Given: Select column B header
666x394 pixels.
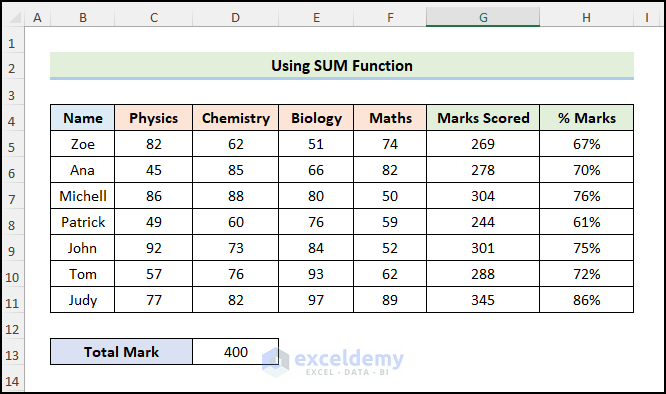Looking at the screenshot, I should 82,17.
